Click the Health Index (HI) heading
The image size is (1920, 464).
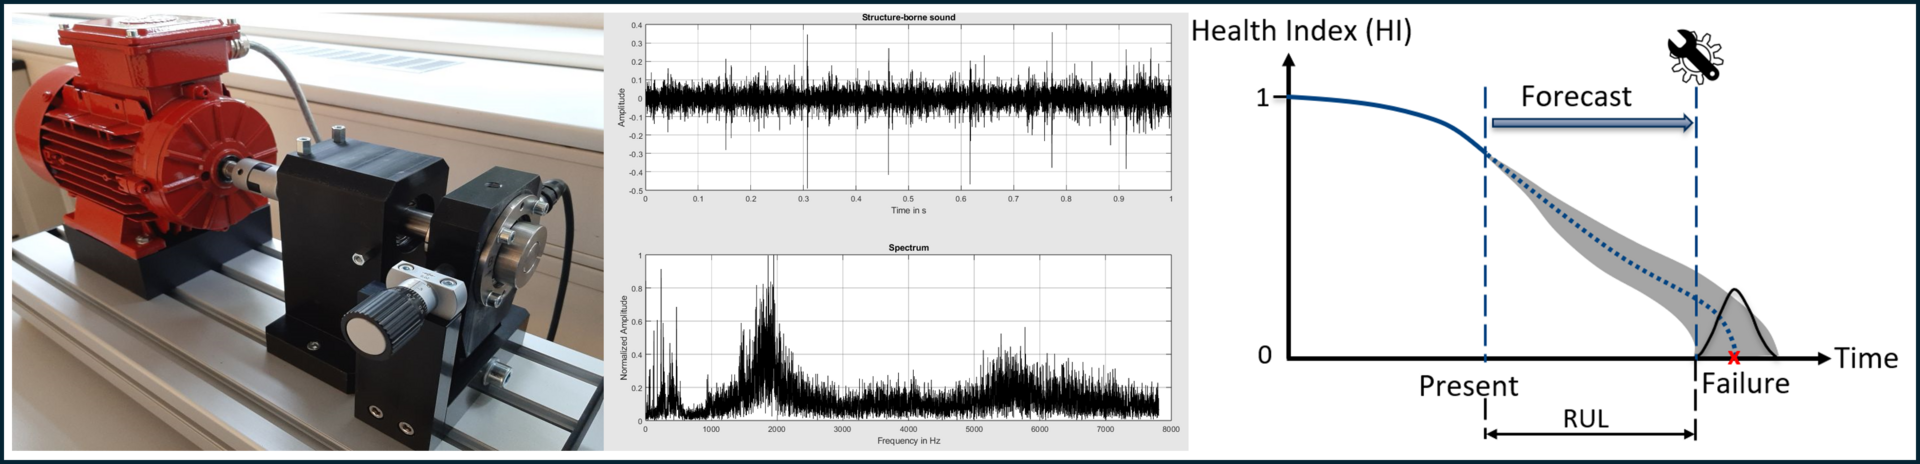pos(1301,31)
